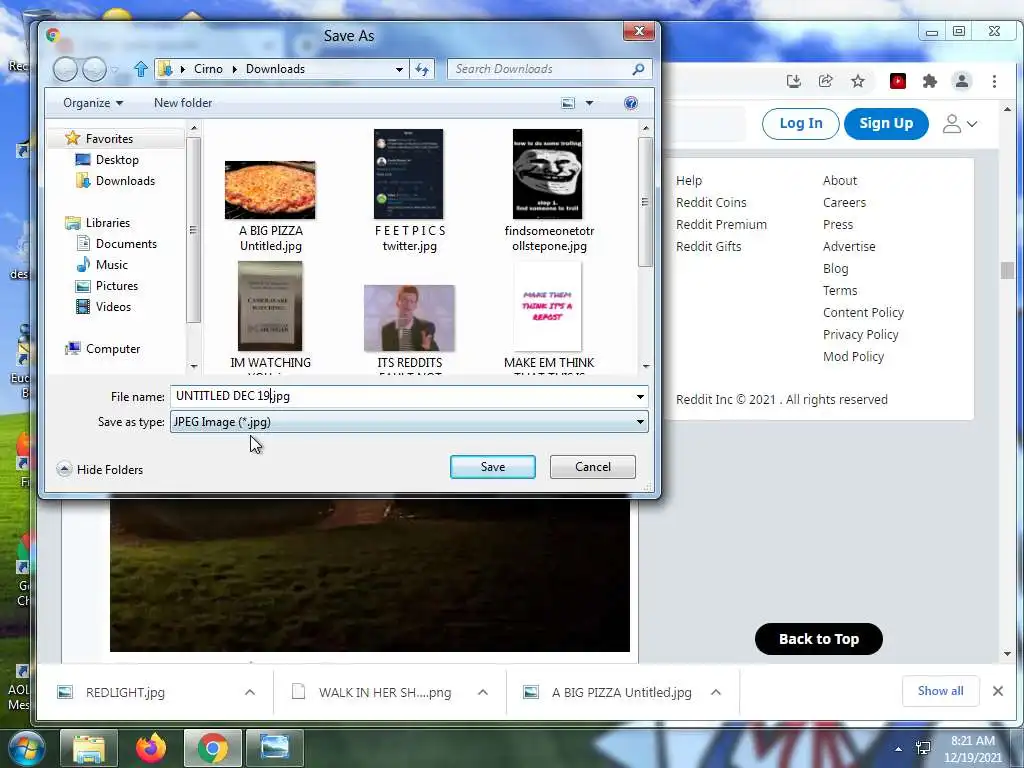
Task: Click Back to Top button
Action: point(818,639)
